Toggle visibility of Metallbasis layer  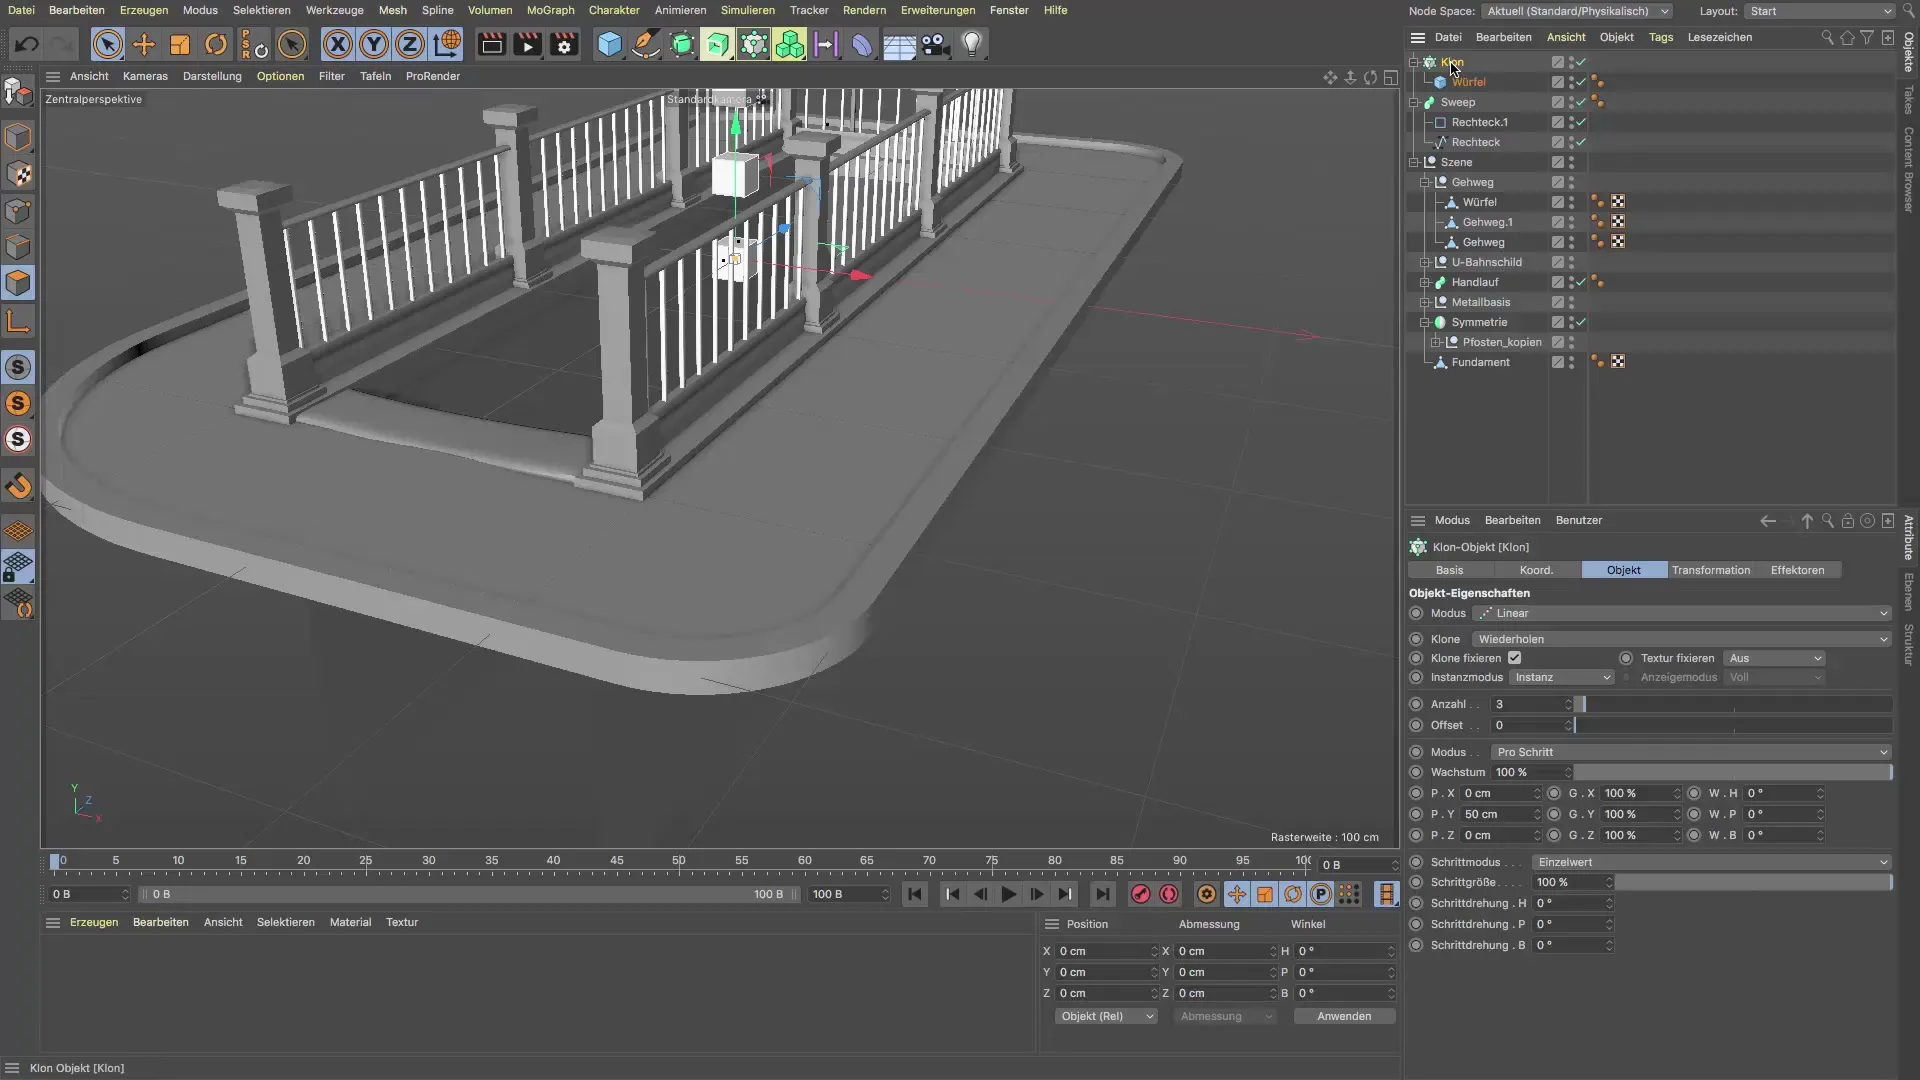pos(1573,302)
